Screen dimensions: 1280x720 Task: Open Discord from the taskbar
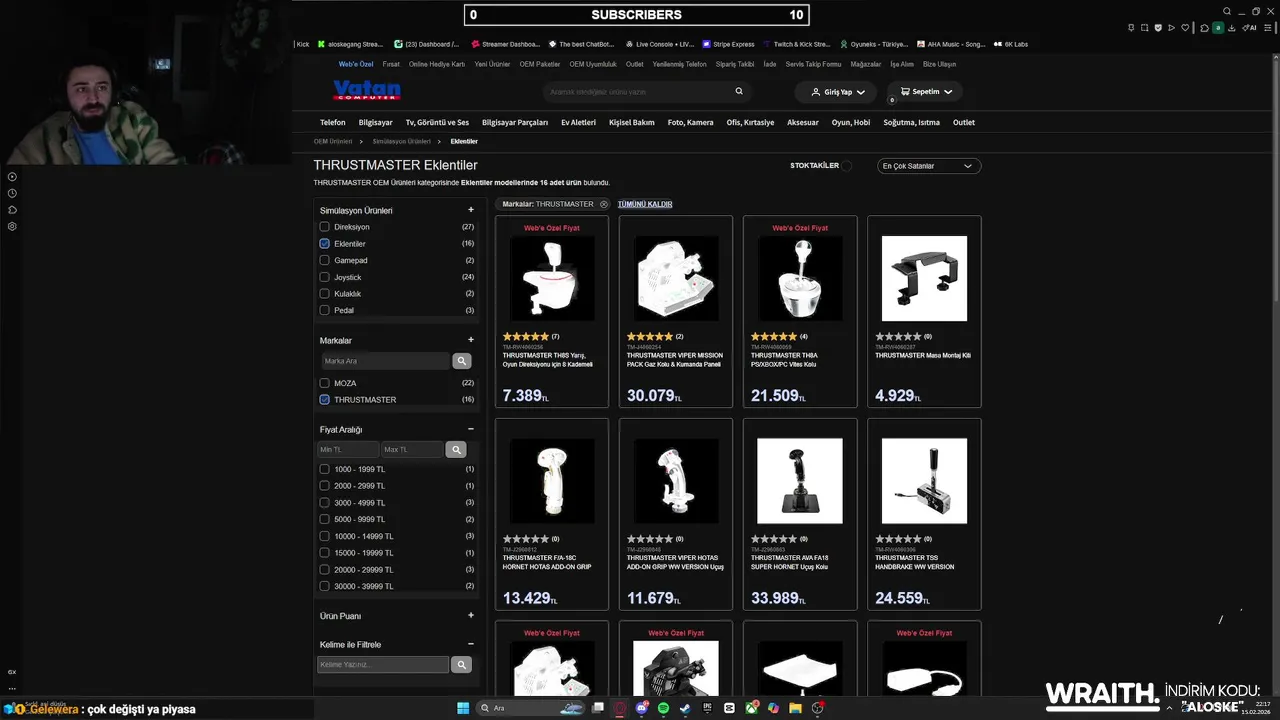point(642,708)
